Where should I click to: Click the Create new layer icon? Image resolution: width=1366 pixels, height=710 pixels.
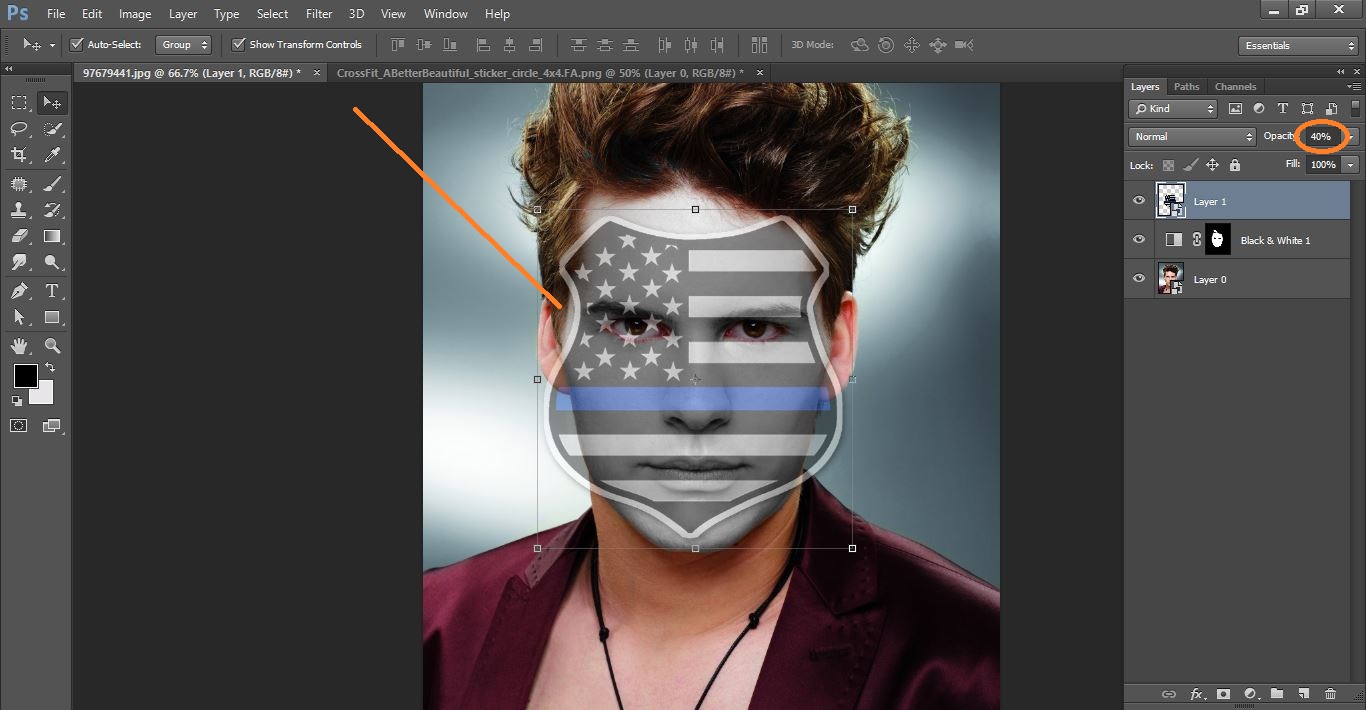click(1305, 693)
